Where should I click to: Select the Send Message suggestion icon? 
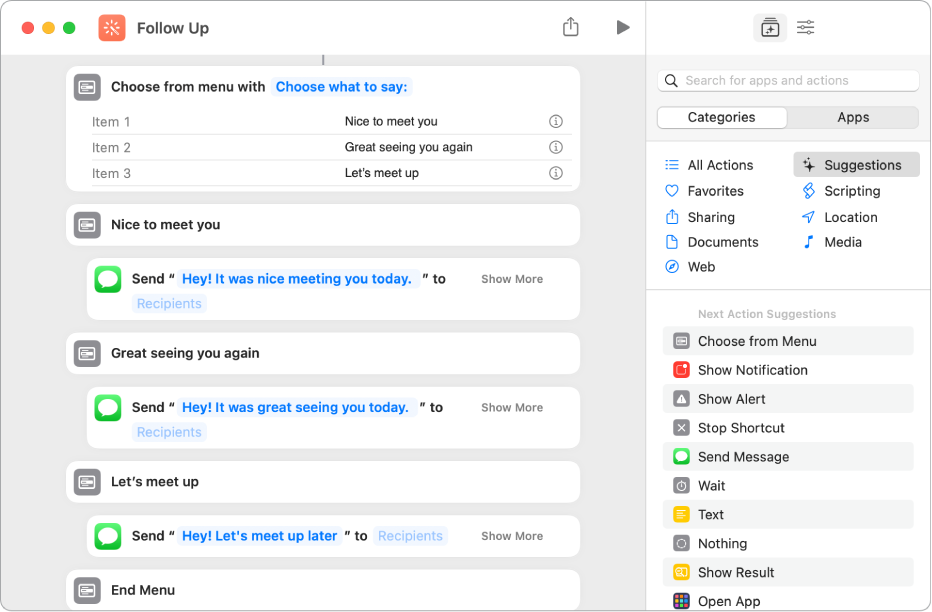tap(682, 457)
